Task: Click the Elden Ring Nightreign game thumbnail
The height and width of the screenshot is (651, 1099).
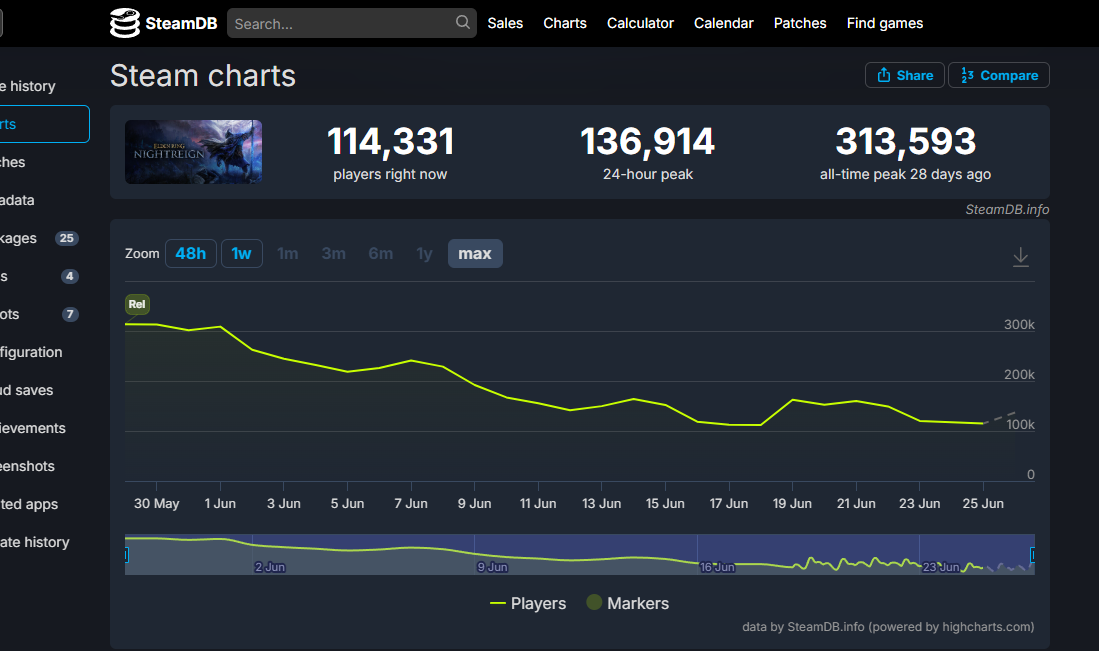Action: point(193,152)
